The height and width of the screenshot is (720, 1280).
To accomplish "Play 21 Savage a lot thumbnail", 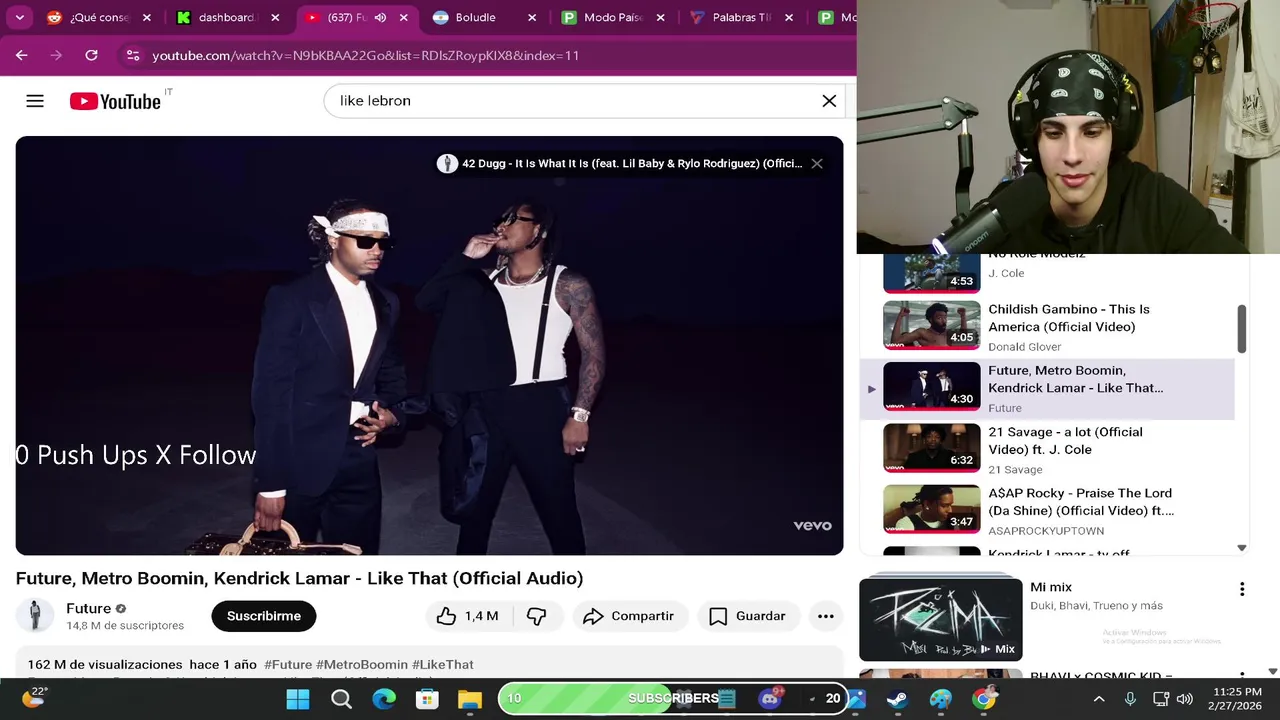I will coord(931,448).
